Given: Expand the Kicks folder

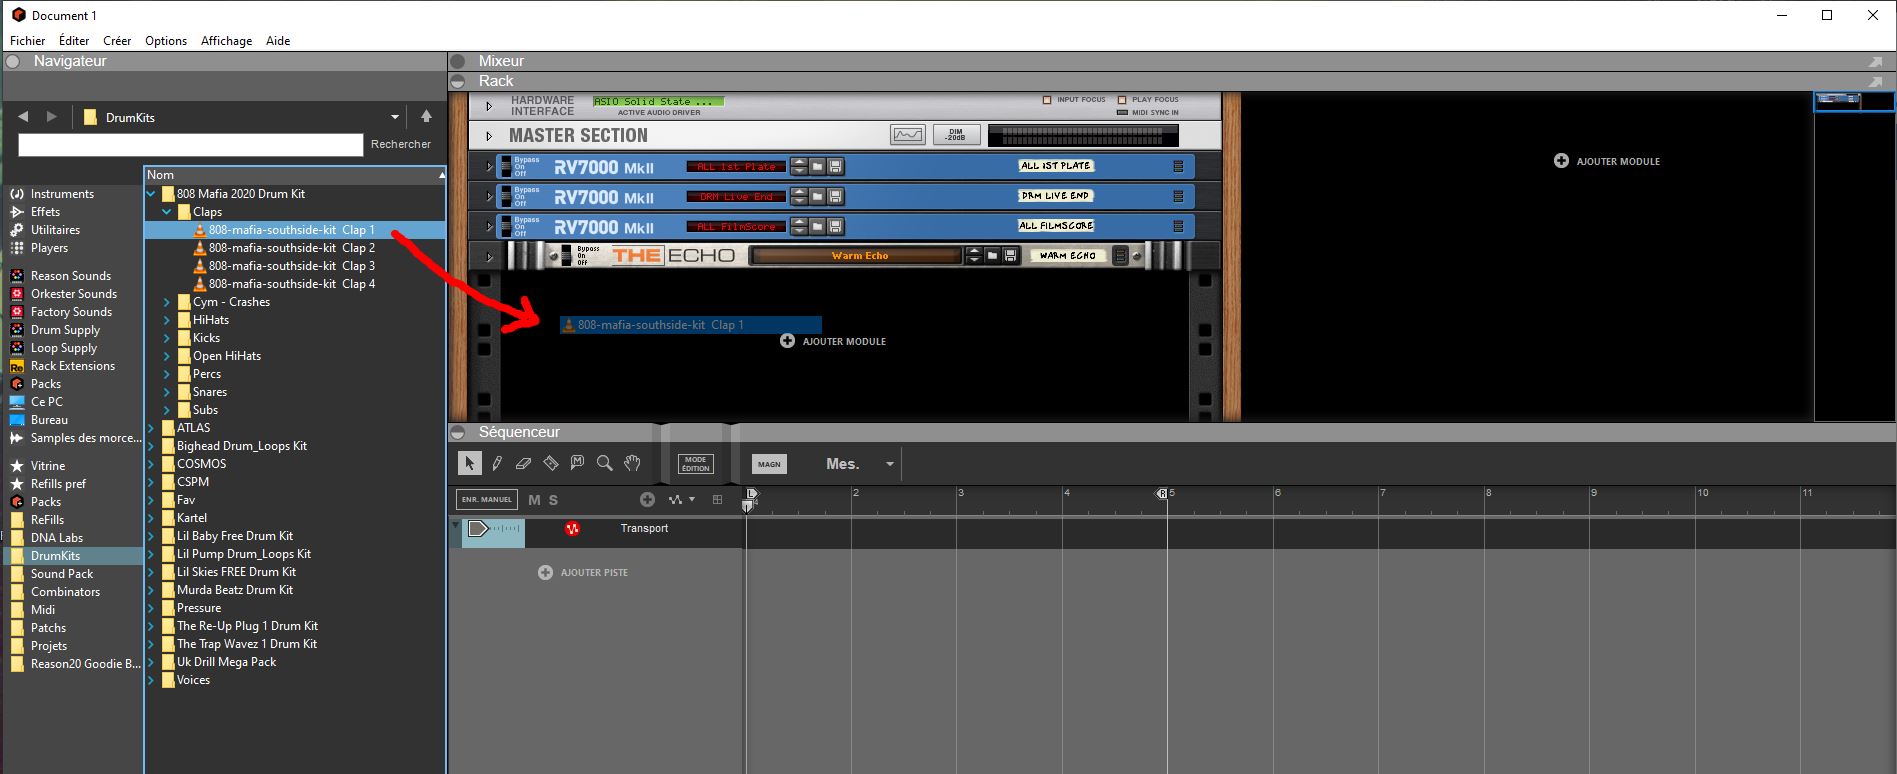Looking at the screenshot, I should tap(167, 338).
